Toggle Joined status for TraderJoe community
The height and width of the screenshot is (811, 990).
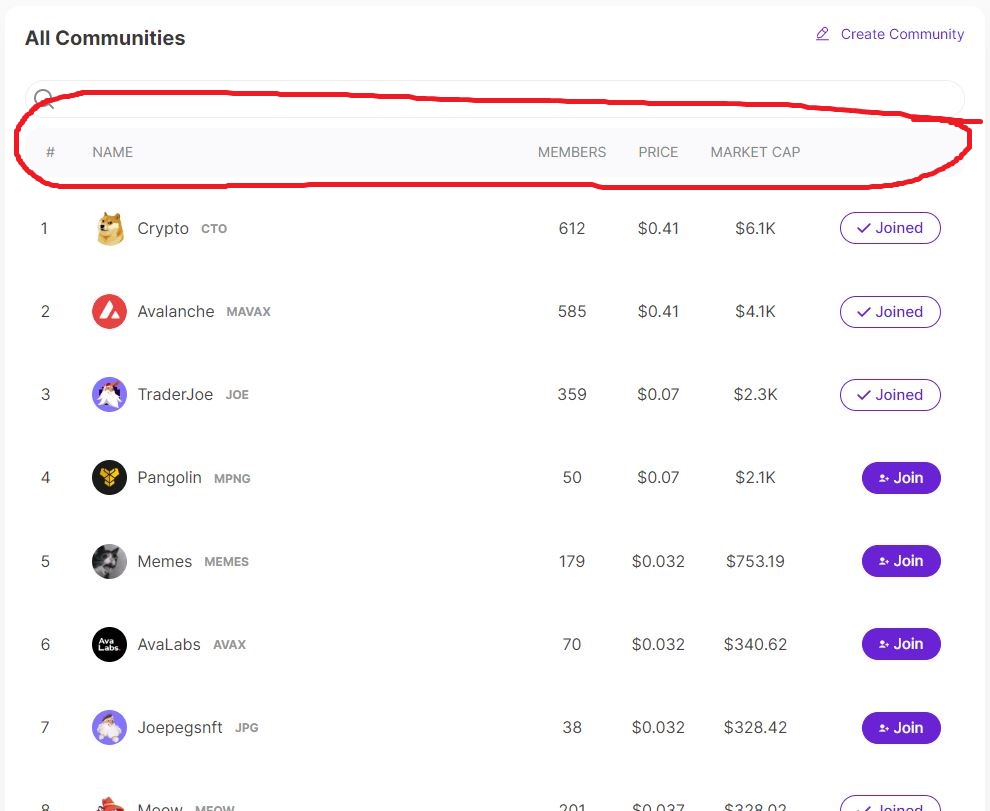click(890, 395)
